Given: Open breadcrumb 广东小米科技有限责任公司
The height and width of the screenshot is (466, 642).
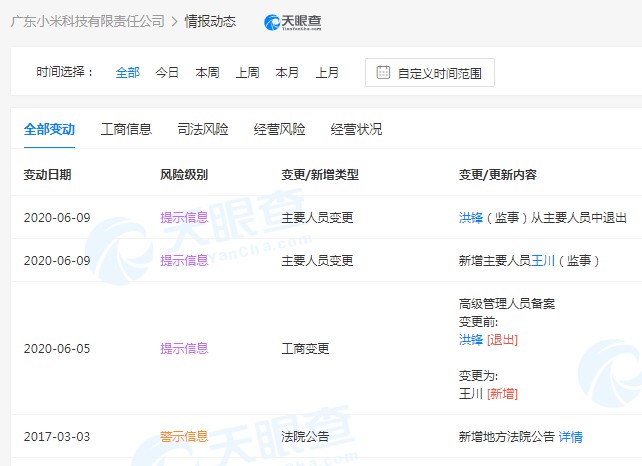Looking at the screenshot, I should point(88,21).
